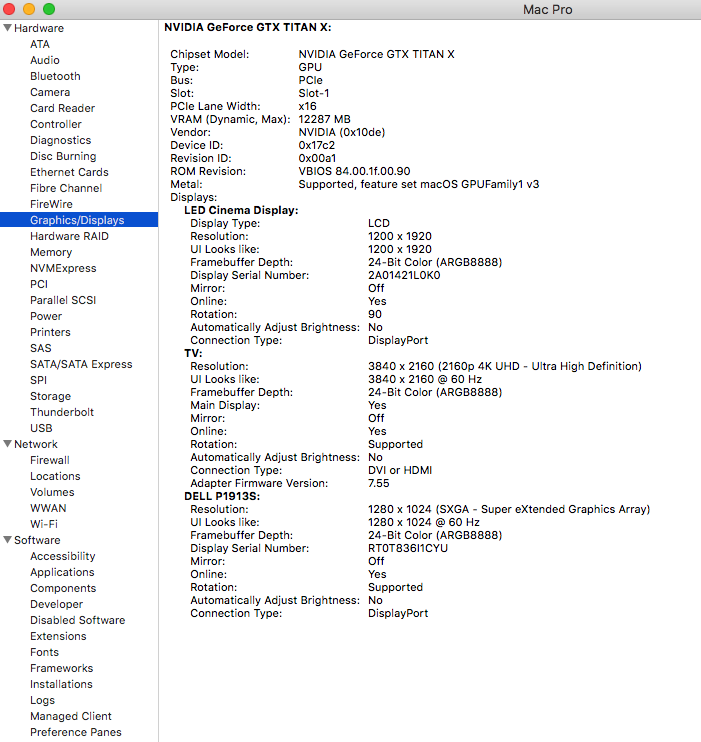
Task: Open the NVMExpress entry
Action: (63, 268)
